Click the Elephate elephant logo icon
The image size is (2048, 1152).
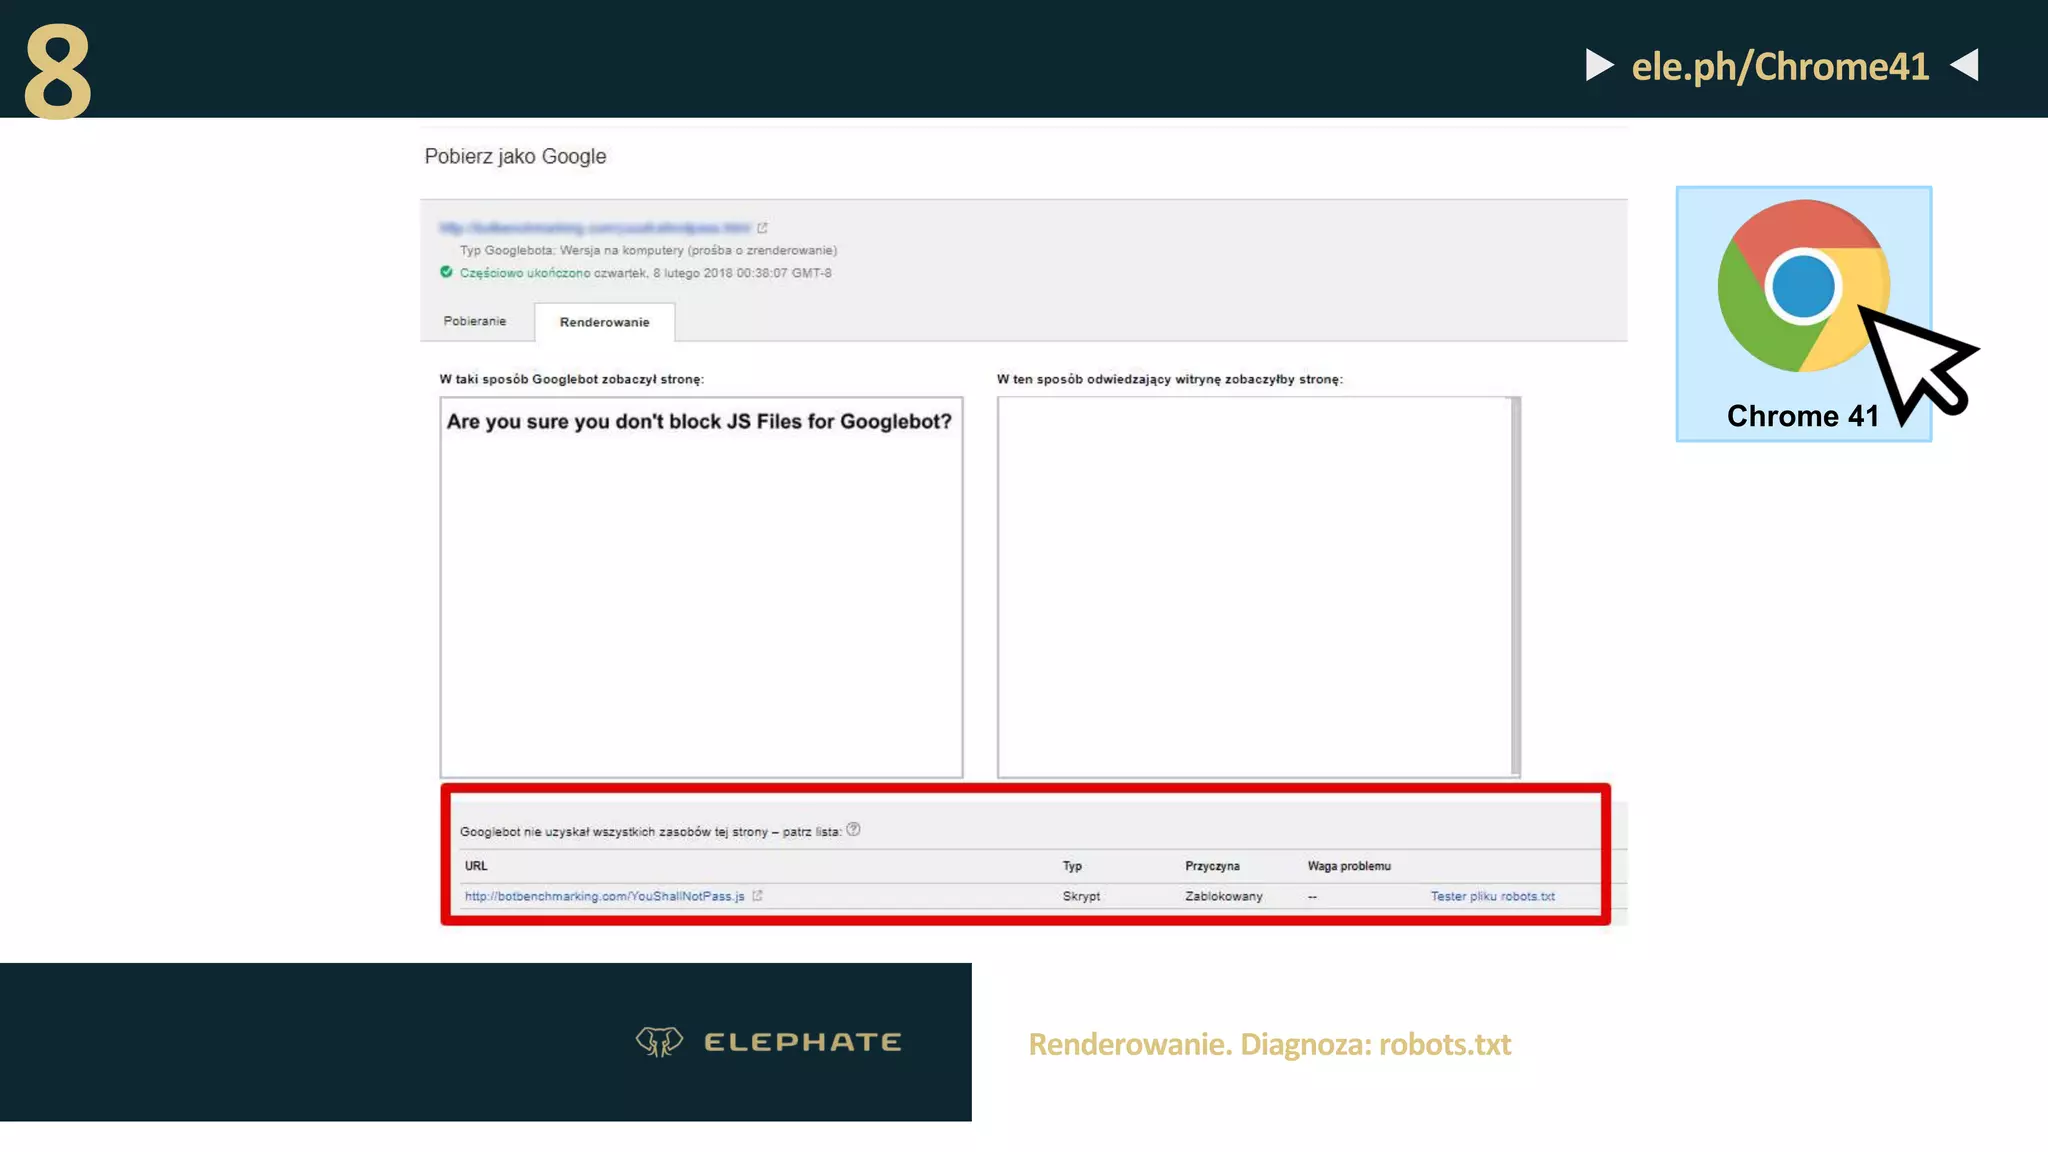pos(659,1041)
